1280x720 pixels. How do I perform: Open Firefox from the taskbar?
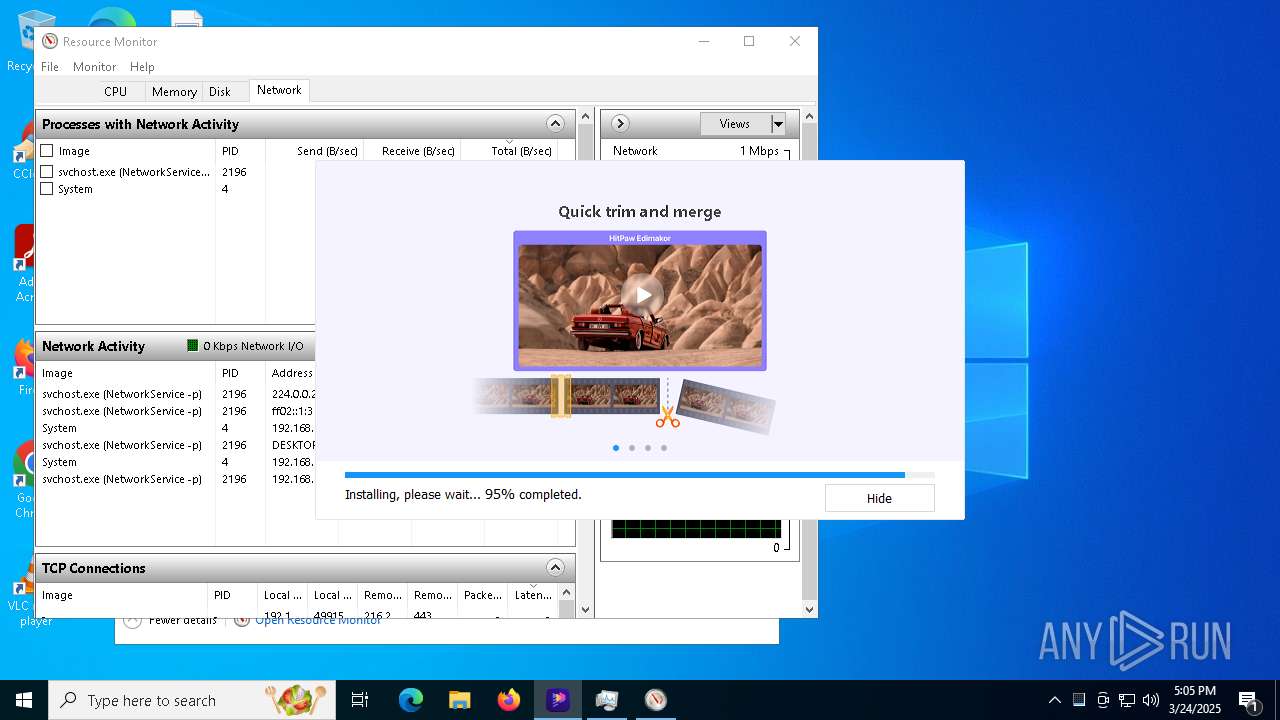pos(509,700)
